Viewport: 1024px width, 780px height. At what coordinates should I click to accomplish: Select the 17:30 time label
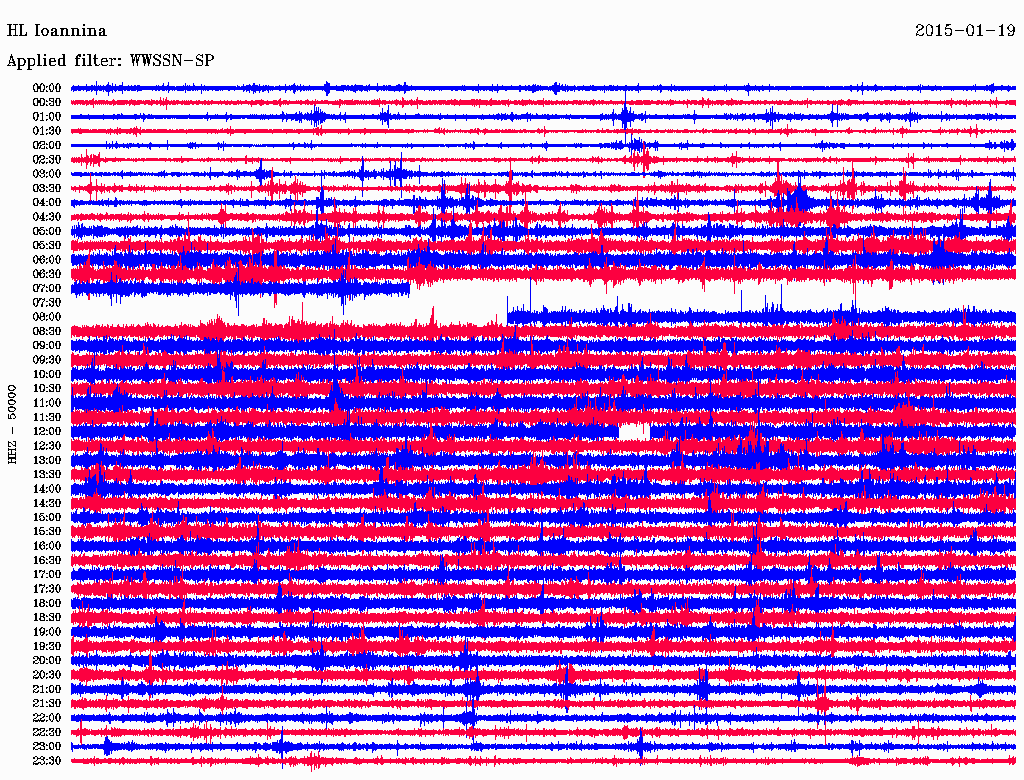(x=47, y=589)
